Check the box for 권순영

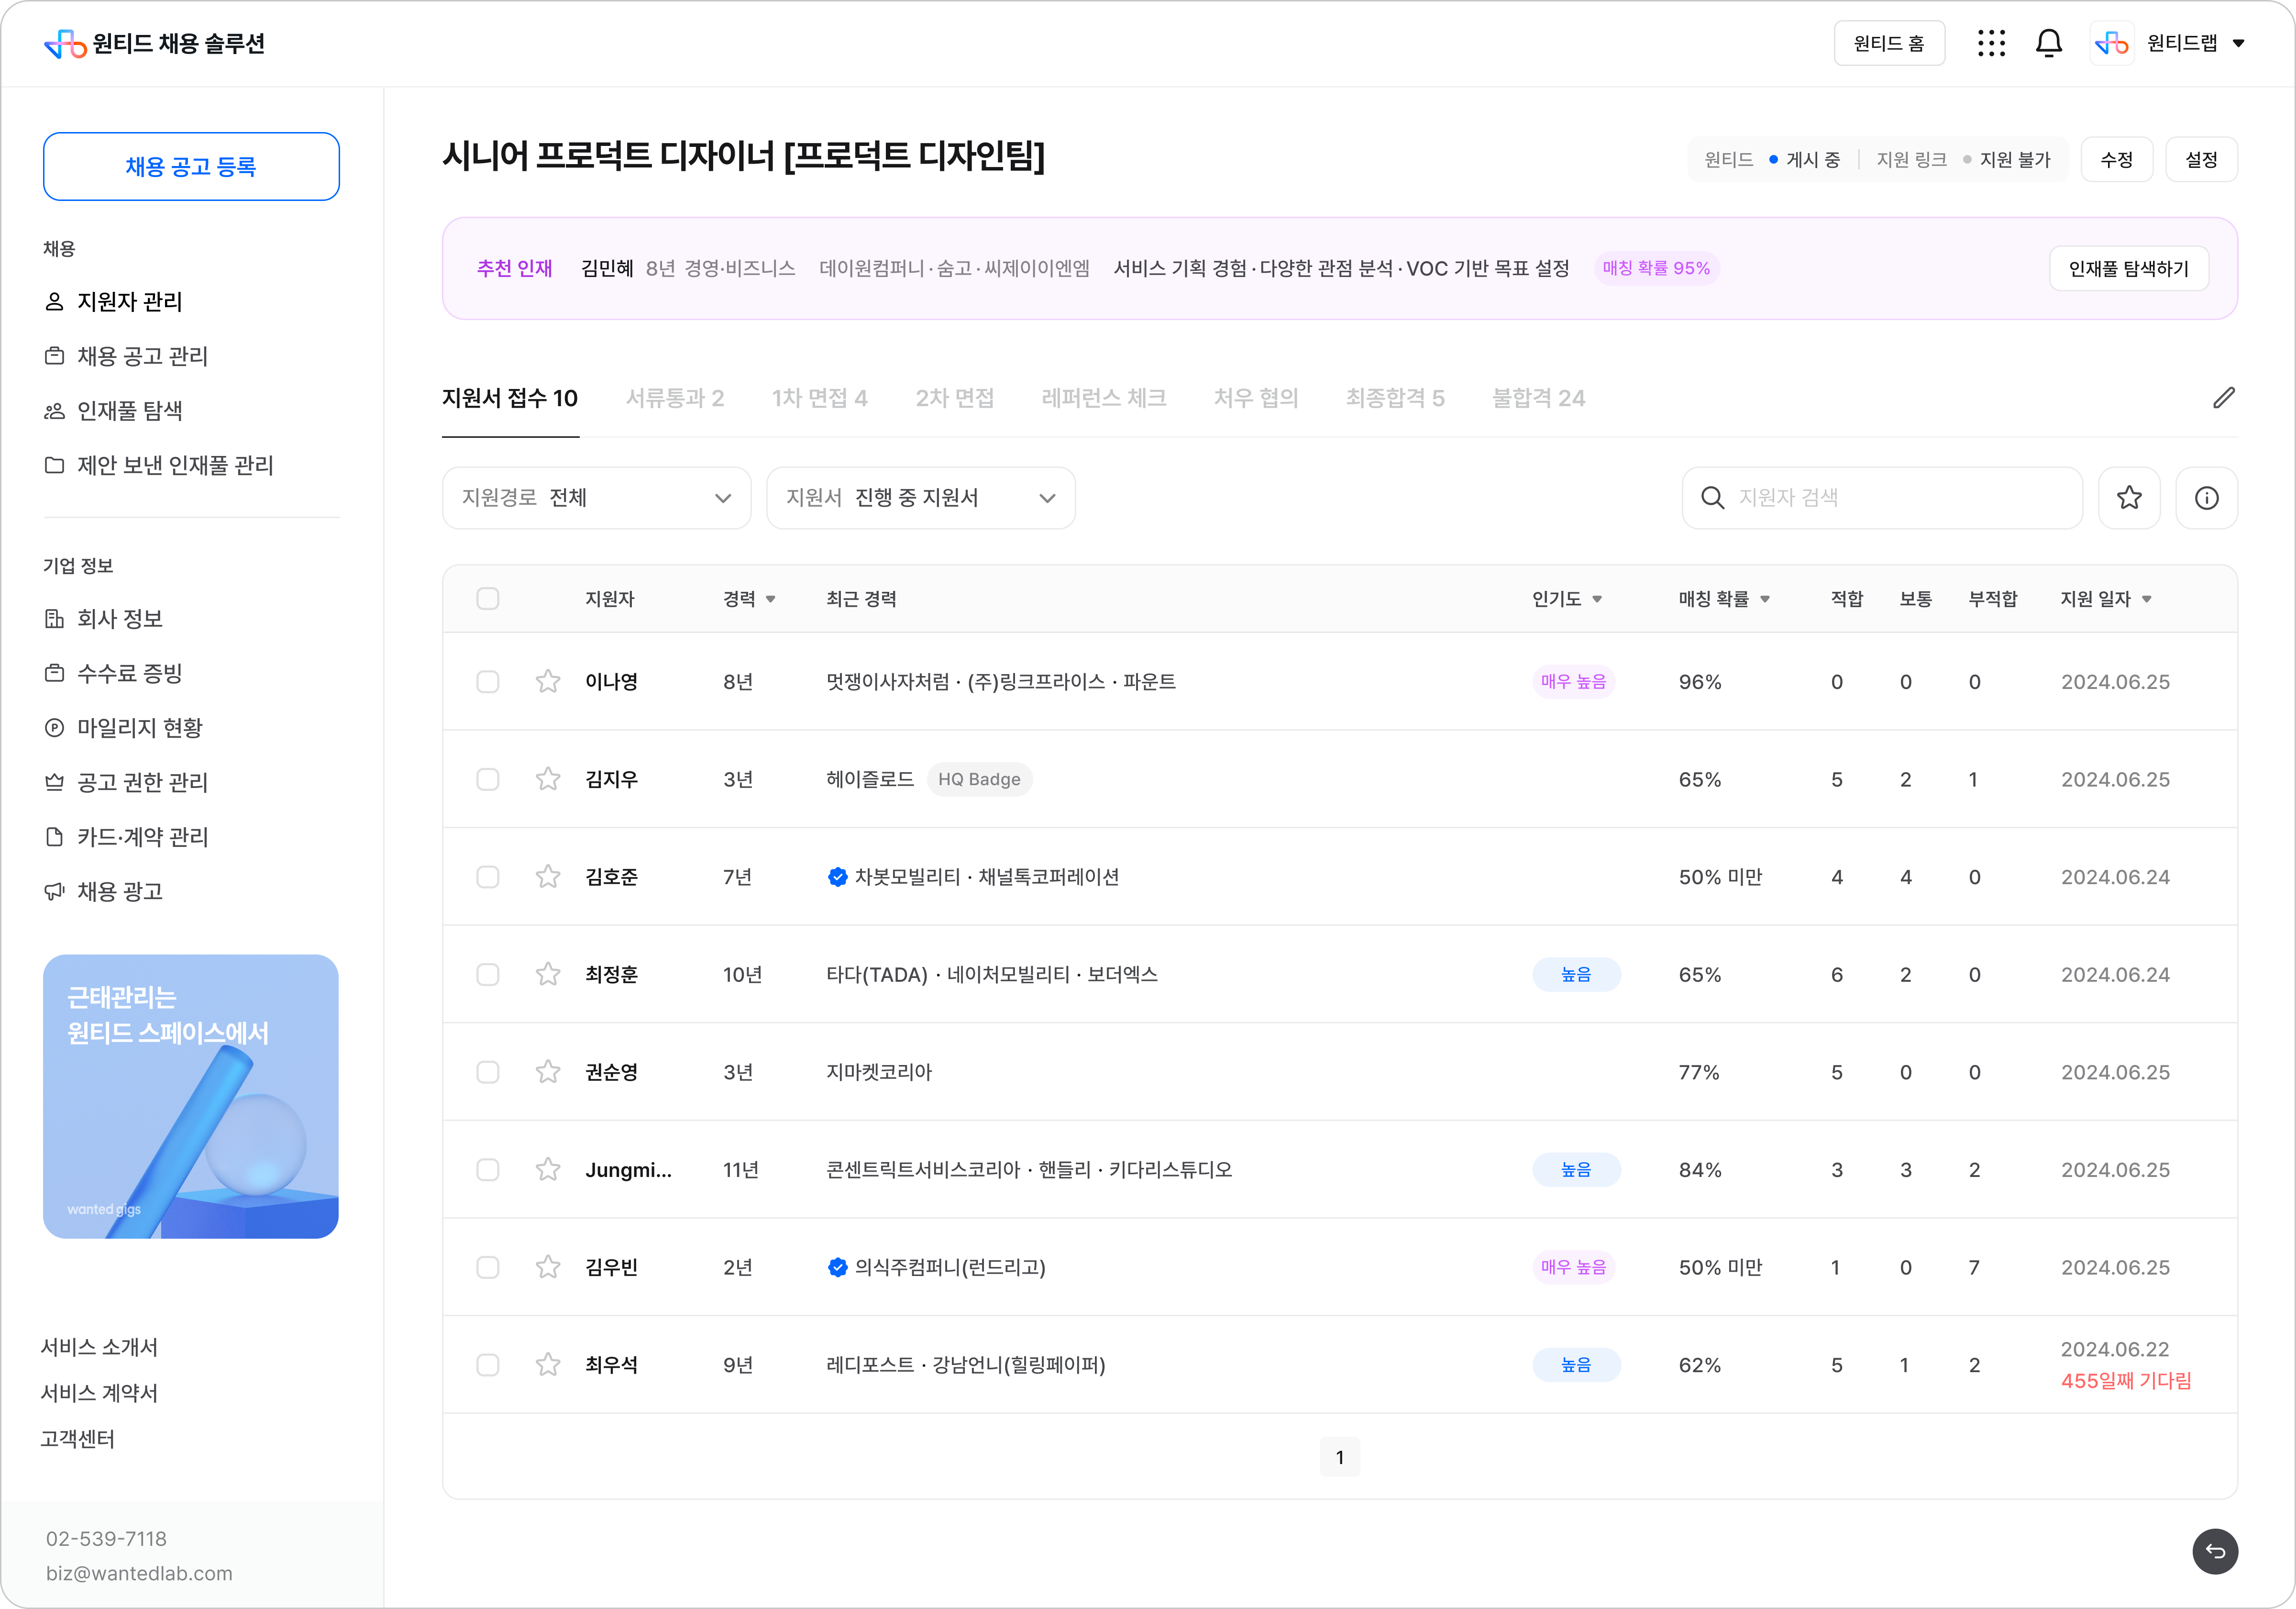coord(488,1072)
